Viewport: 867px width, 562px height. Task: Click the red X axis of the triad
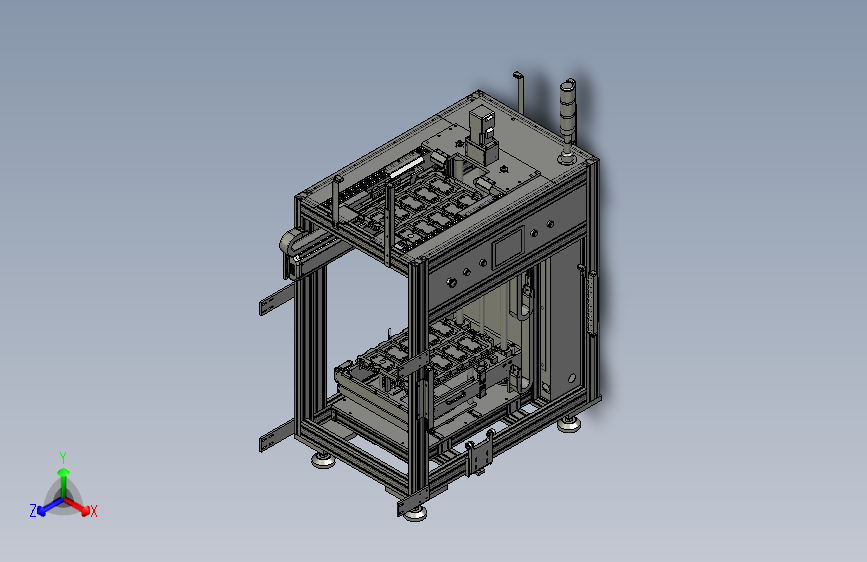(x=77, y=506)
